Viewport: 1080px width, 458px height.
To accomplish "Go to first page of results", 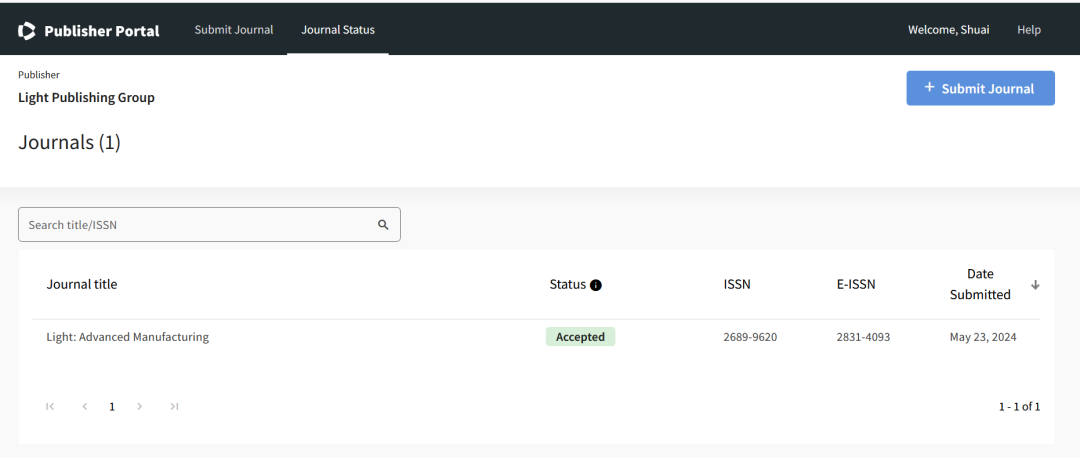I will point(50,406).
